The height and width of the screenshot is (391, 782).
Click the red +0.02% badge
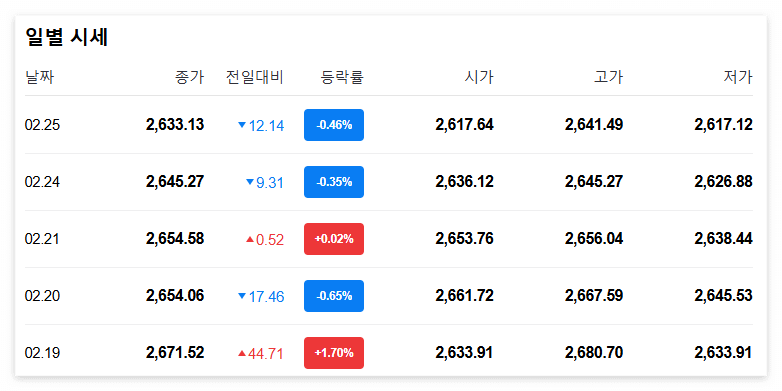[x=334, y=239]
